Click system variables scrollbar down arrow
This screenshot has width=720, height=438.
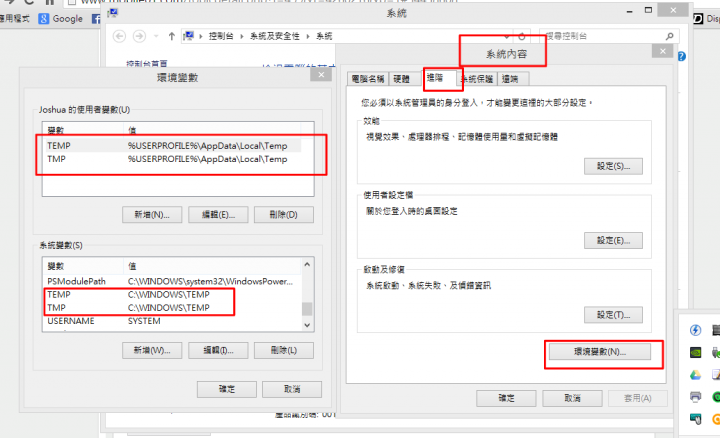[307, 325]
